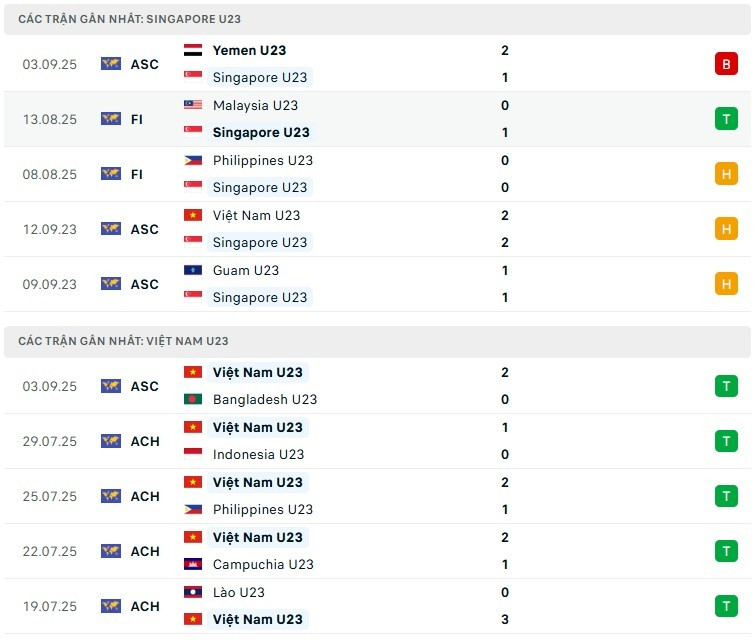This screenshot has height=640, width=755.
Task: Click the FI league label on 13.08.25
Action: click(x=137, y=119)
